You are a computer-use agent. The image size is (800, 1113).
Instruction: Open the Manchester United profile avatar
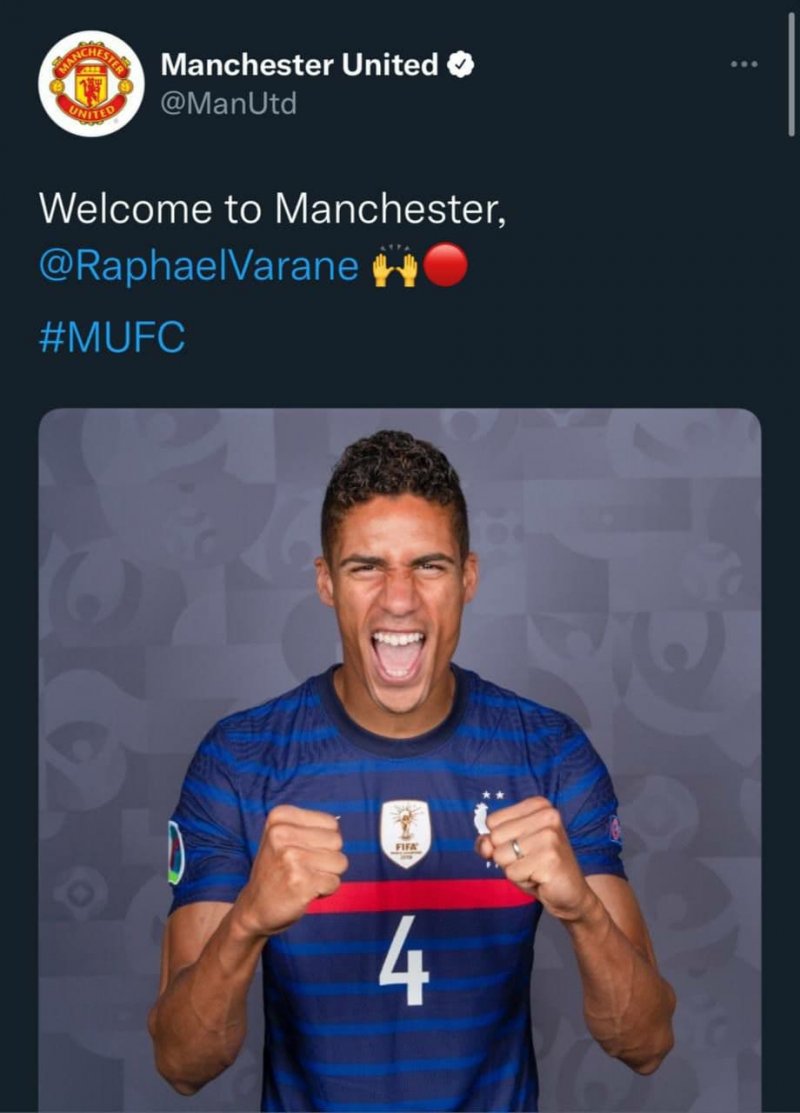coord(91,83)
